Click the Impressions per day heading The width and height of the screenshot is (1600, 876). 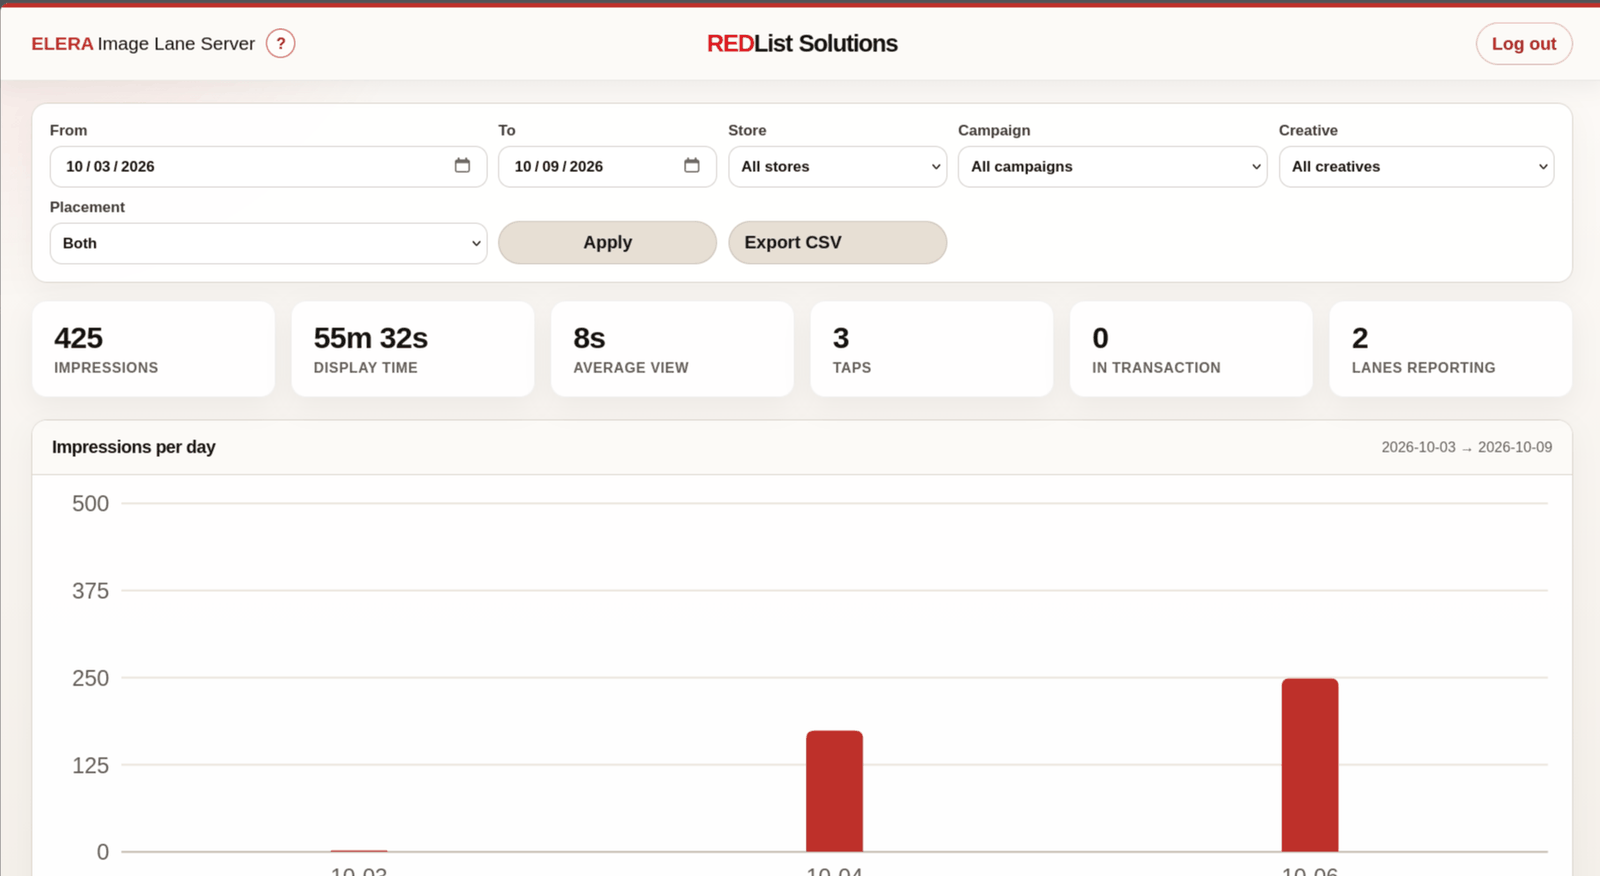134,447
